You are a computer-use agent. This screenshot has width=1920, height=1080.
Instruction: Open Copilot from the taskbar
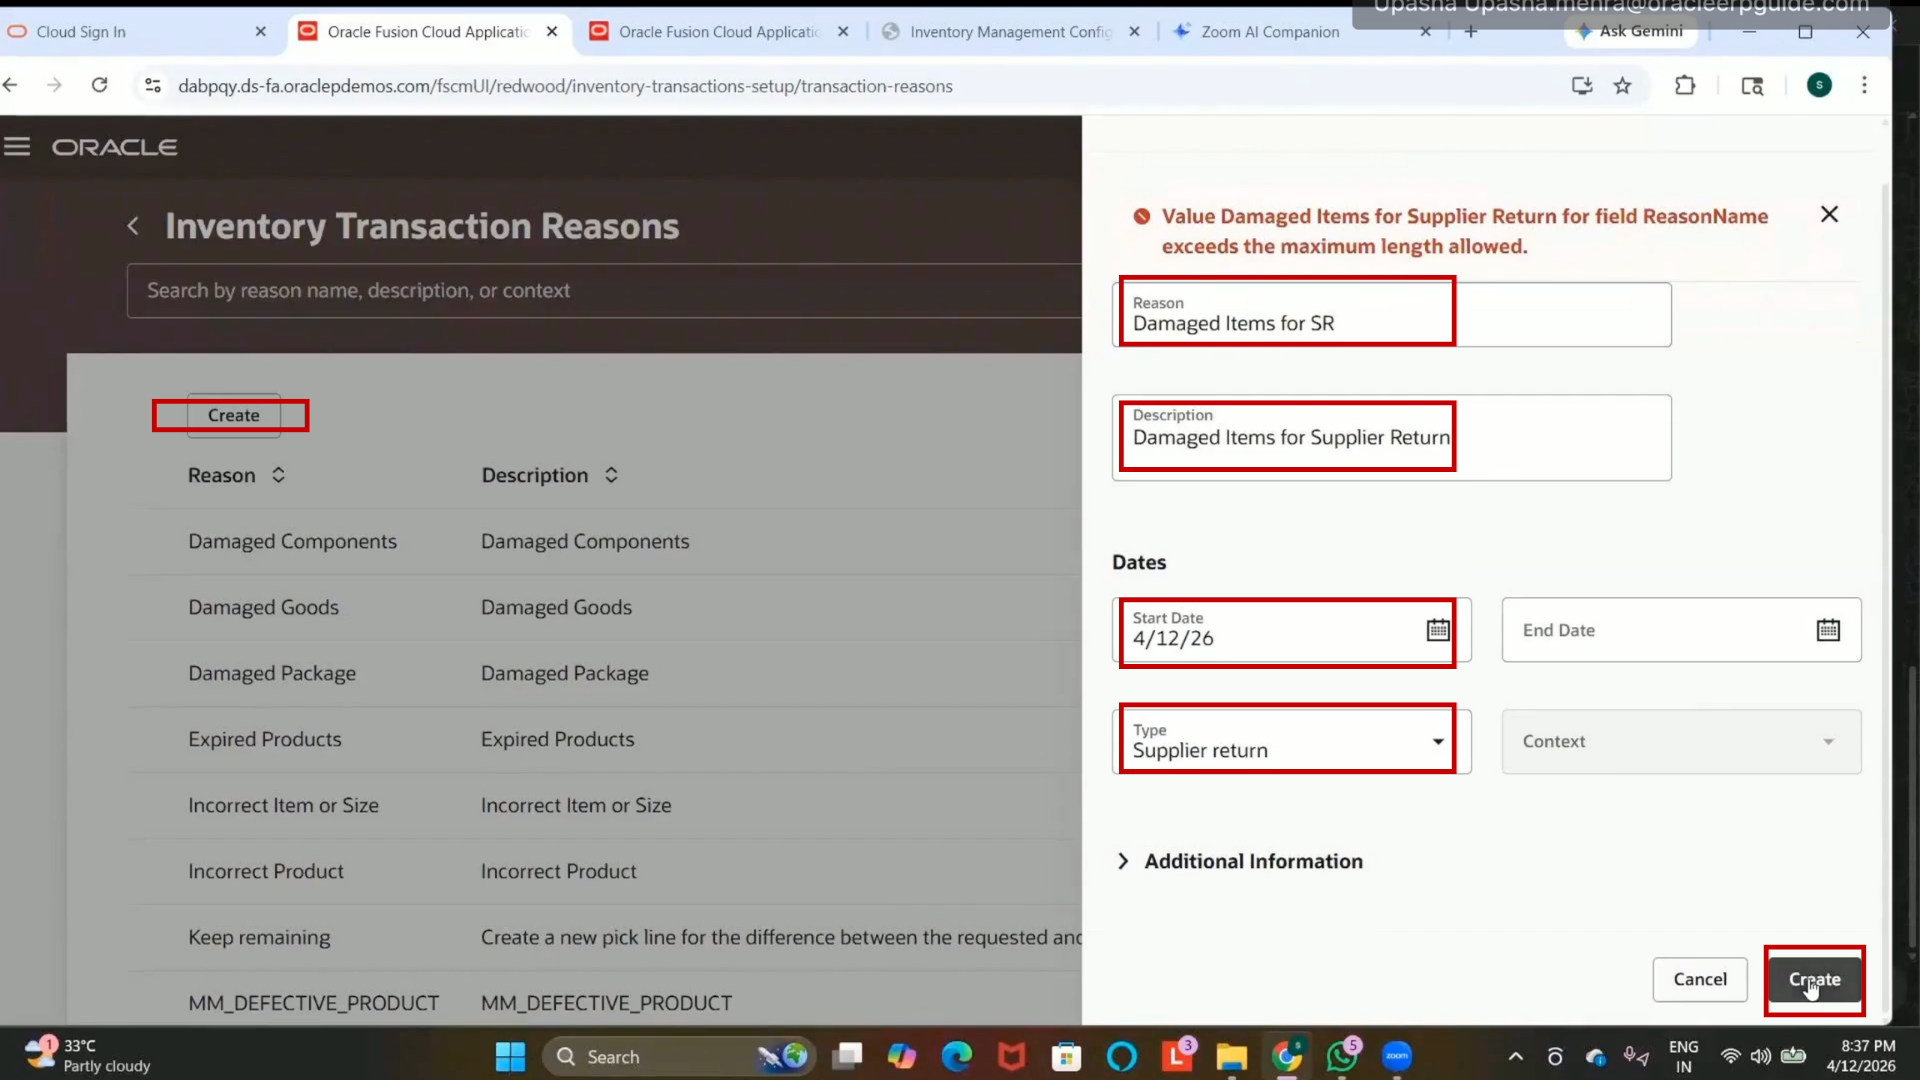901,1056
